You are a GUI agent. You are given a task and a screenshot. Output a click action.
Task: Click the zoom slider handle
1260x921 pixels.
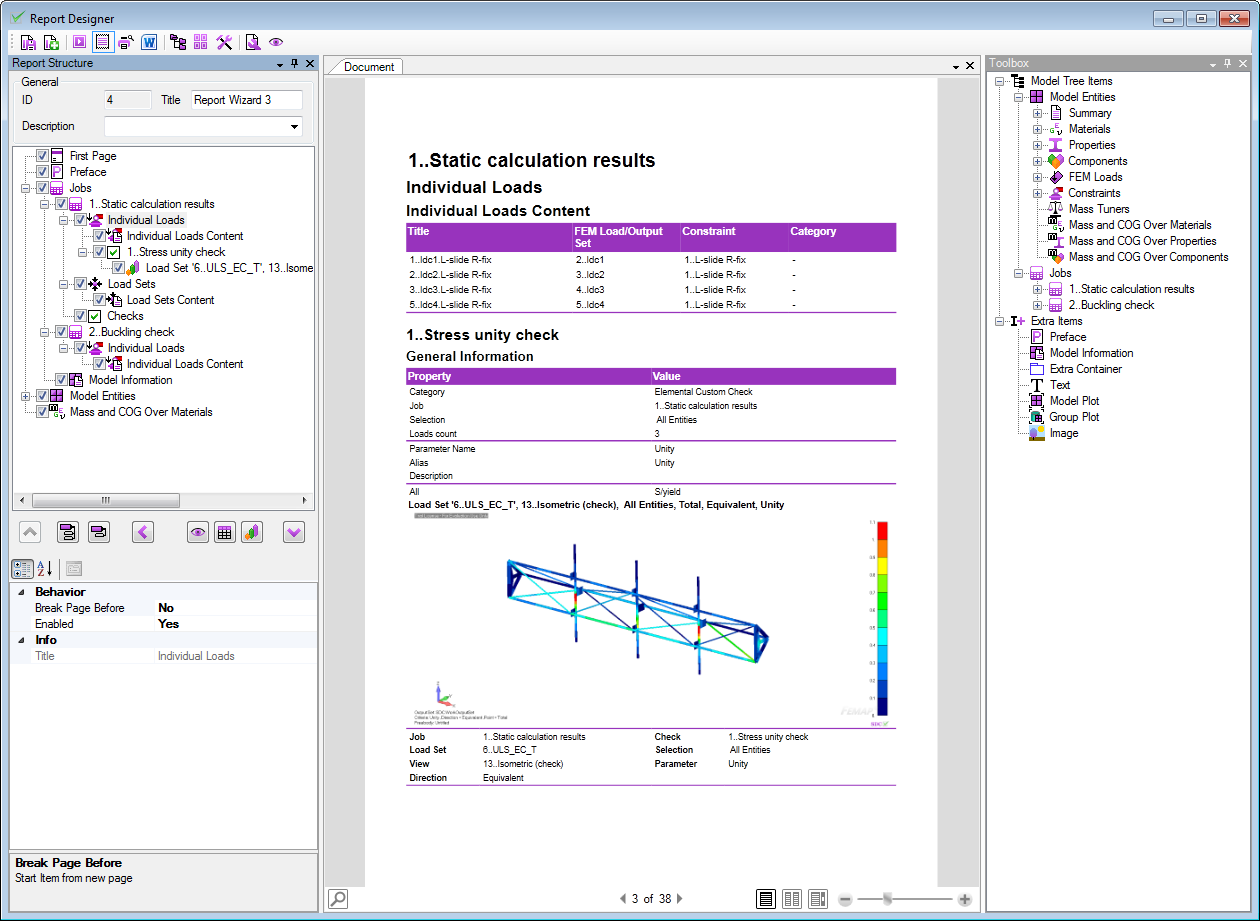(x=886, y=899)
